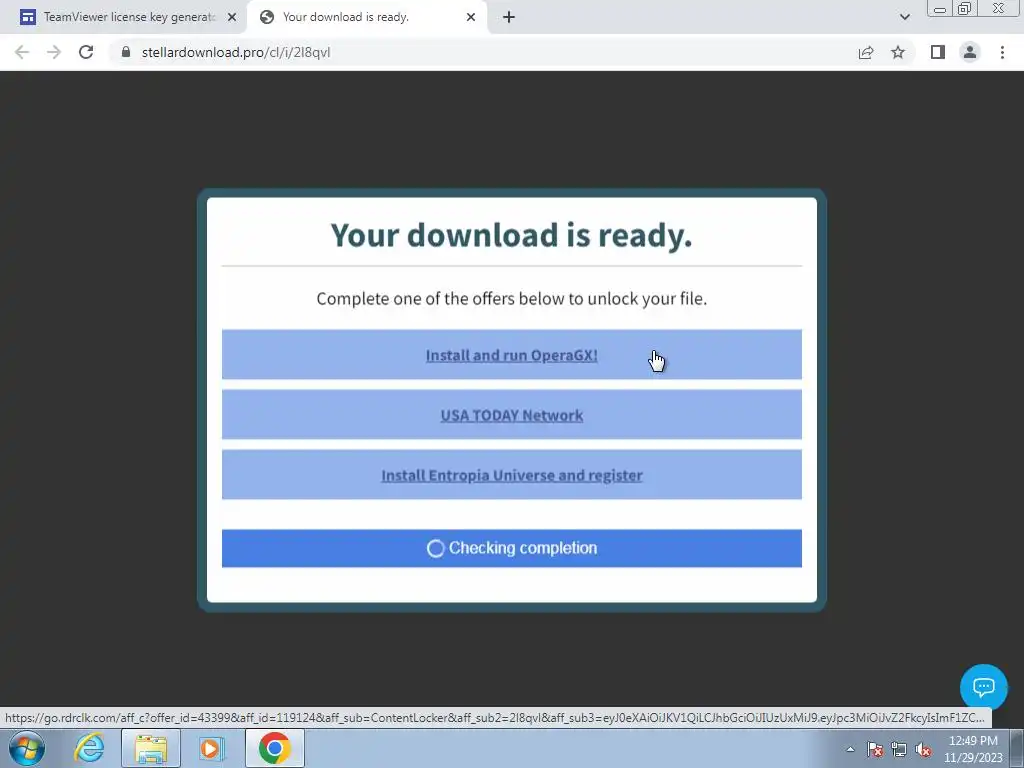The image size is (1024, 768).
Task: Share this page icon in address bar
Action: (866, 52)
